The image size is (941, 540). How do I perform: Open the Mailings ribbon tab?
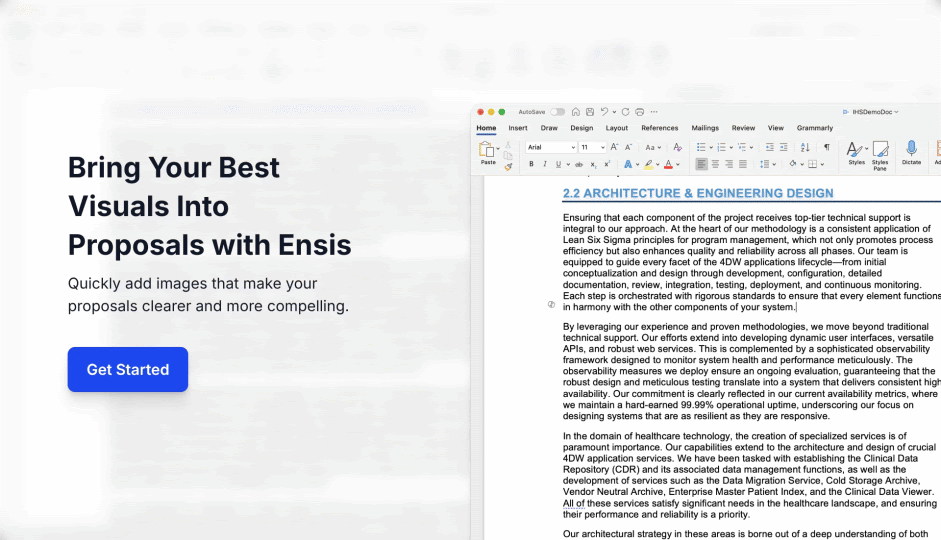(x=705, y=128)
